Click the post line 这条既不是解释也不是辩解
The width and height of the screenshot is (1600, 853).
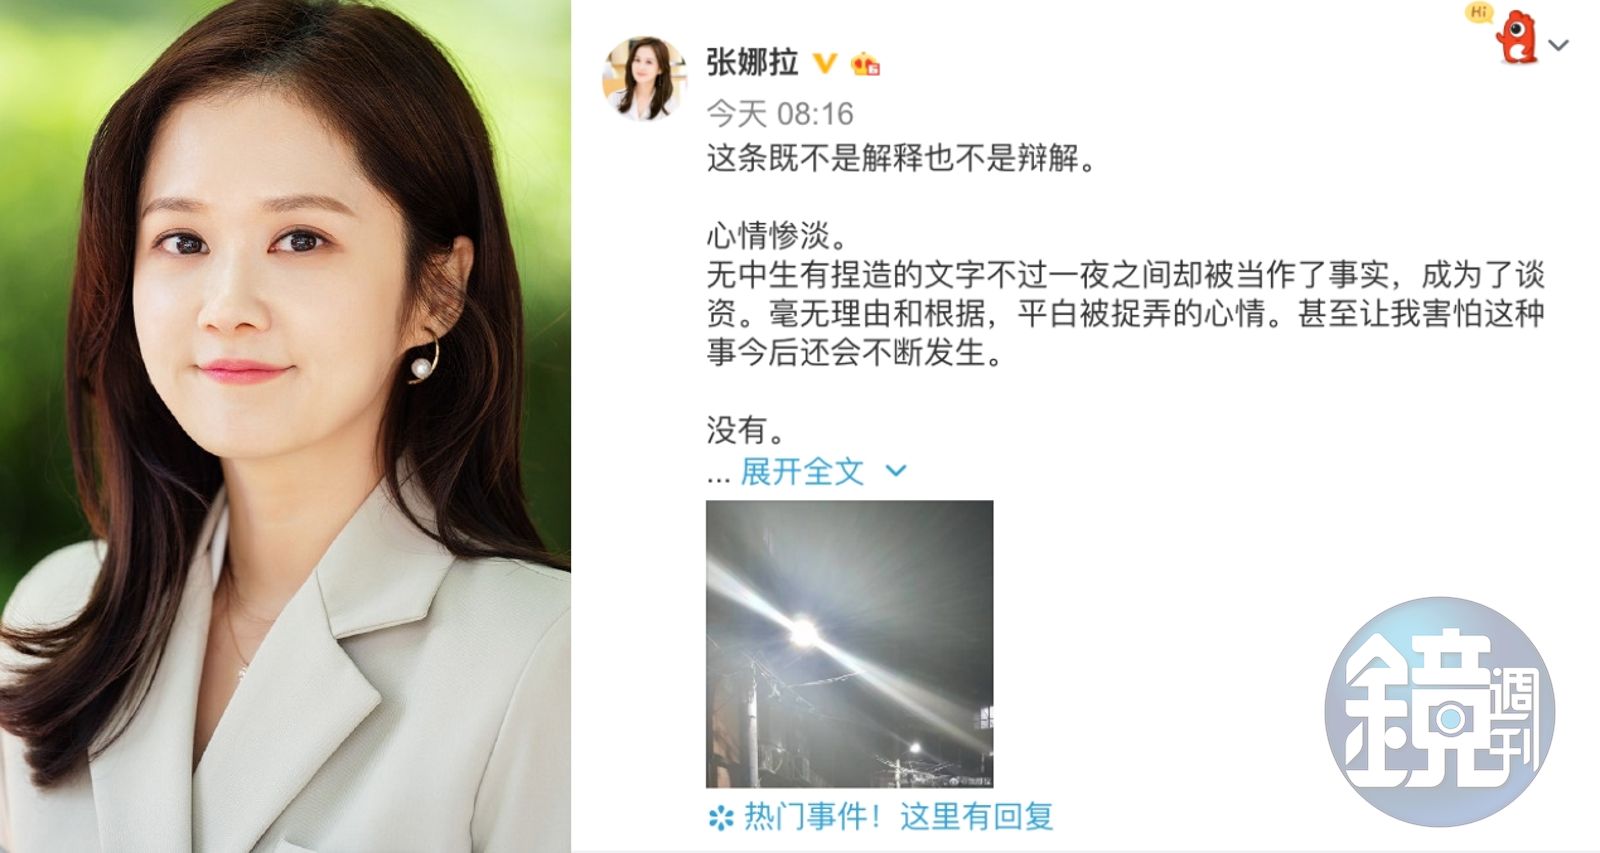click(902, 158)
